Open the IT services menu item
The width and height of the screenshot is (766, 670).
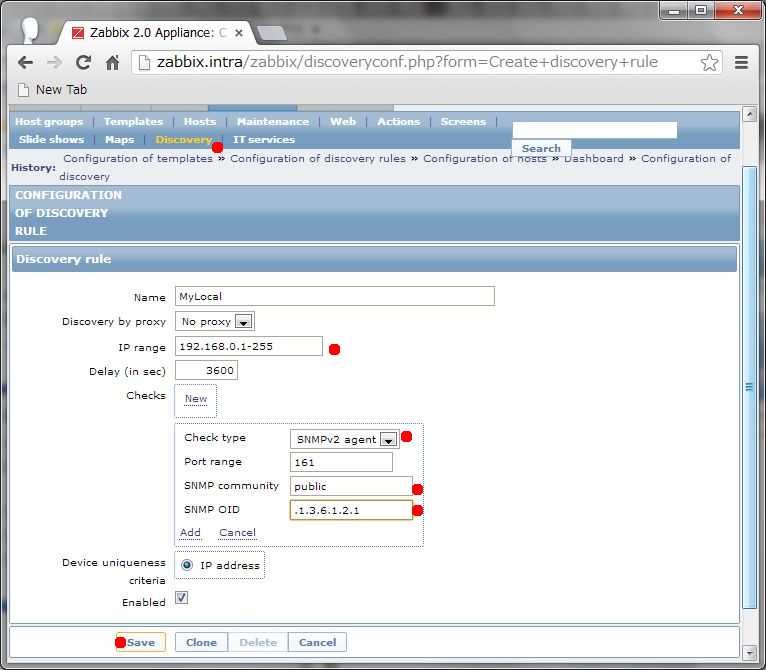coord(264,140)
